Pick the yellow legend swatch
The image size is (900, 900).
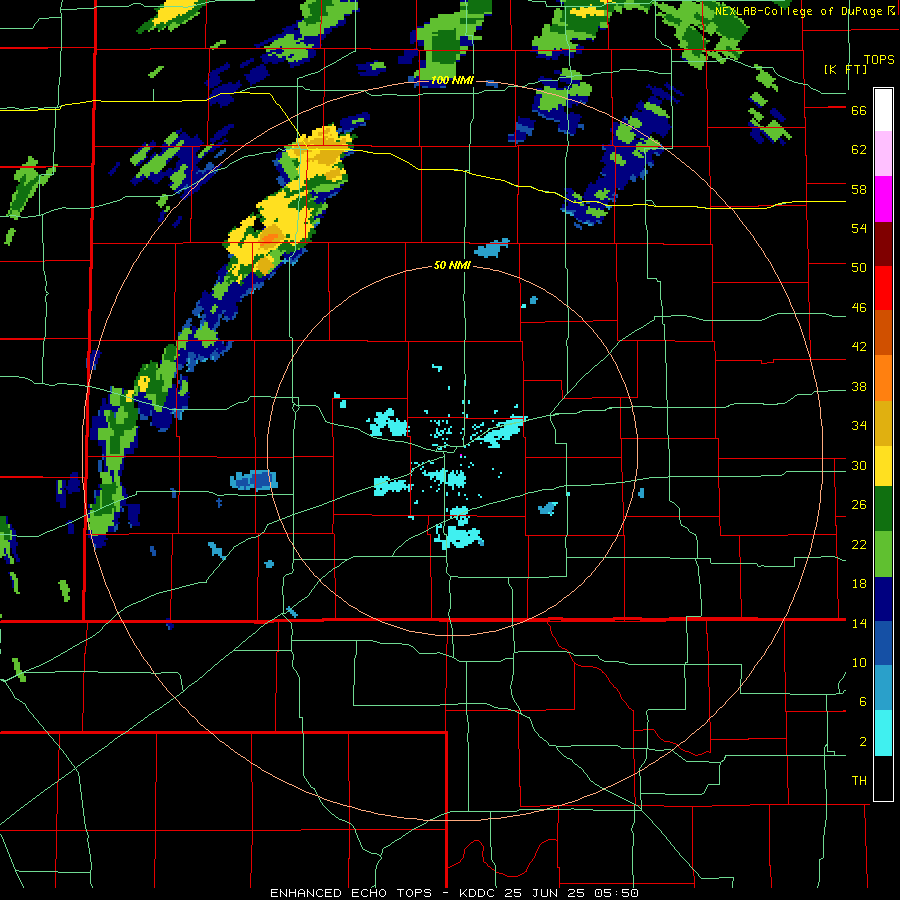tap(883, 465)
